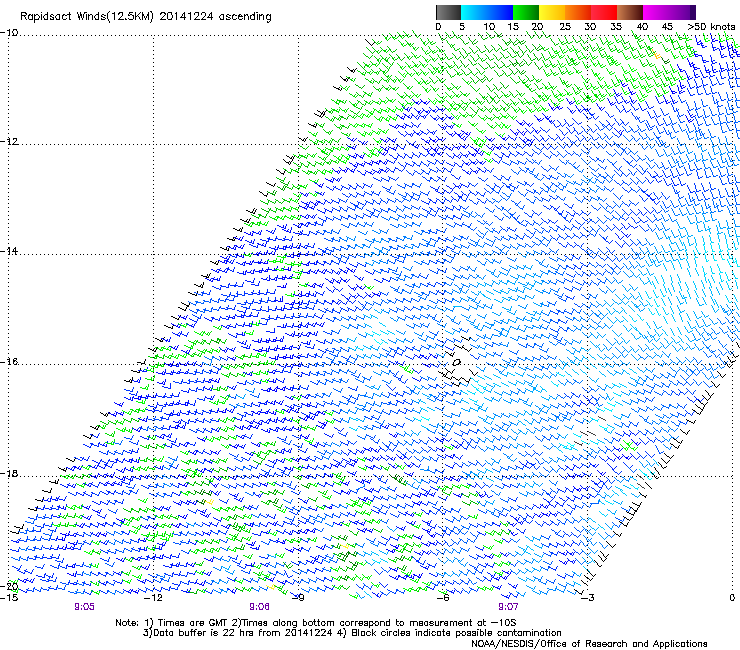The height and width of the screenshot is (650, 740).
Task: Click the '-14' latitude axis label
Action: [x=9, y=251]
